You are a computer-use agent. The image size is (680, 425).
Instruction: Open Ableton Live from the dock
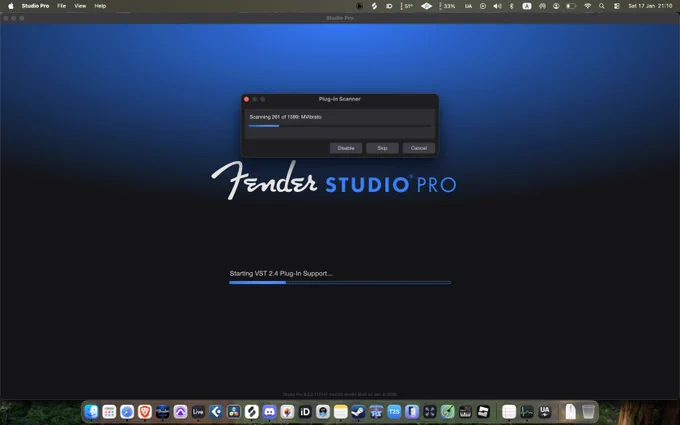[x=198, y=411]
